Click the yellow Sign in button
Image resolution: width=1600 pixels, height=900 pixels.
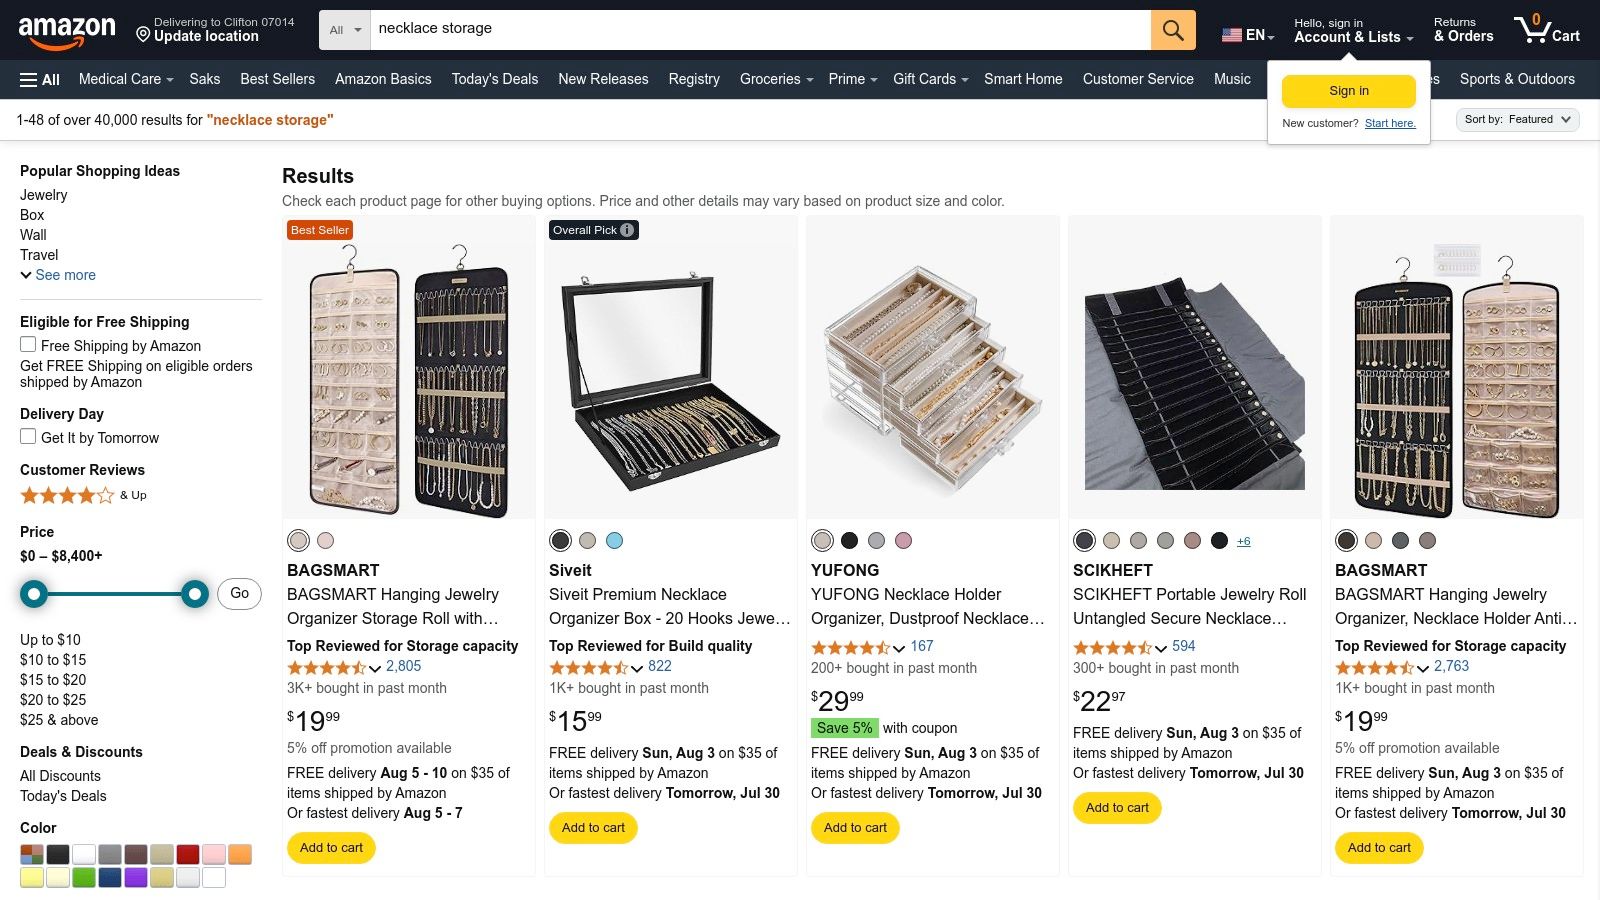pyautogui.click(x=1348, y=91)
